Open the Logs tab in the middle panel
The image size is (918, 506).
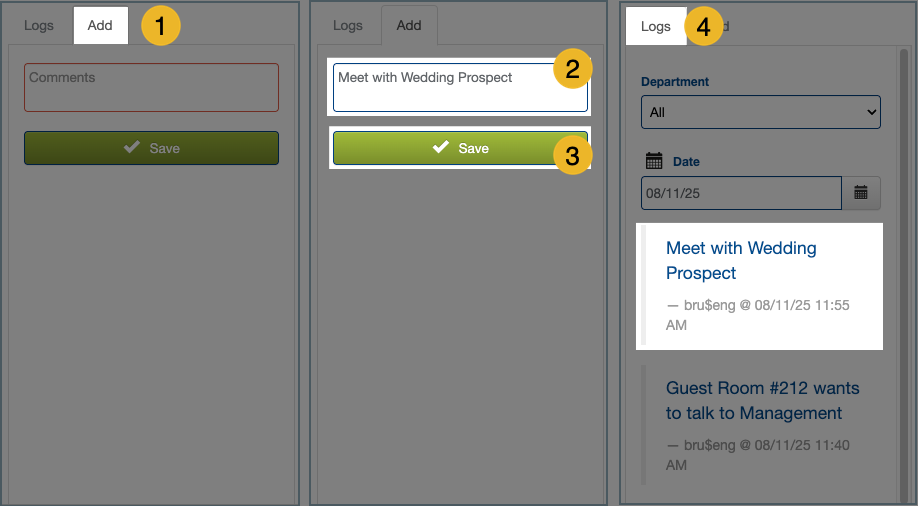348,26
